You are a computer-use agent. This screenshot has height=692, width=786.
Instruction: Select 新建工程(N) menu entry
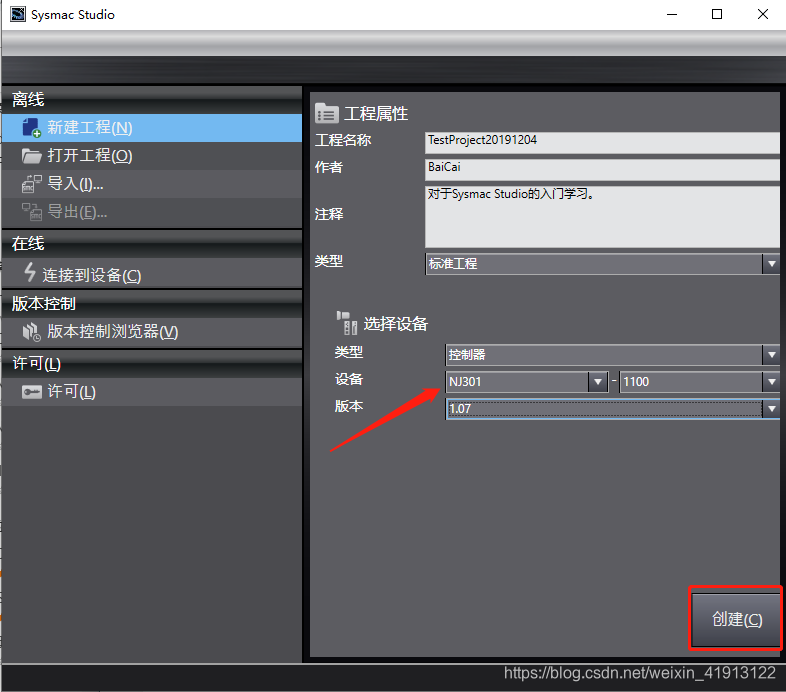[152, 128]
